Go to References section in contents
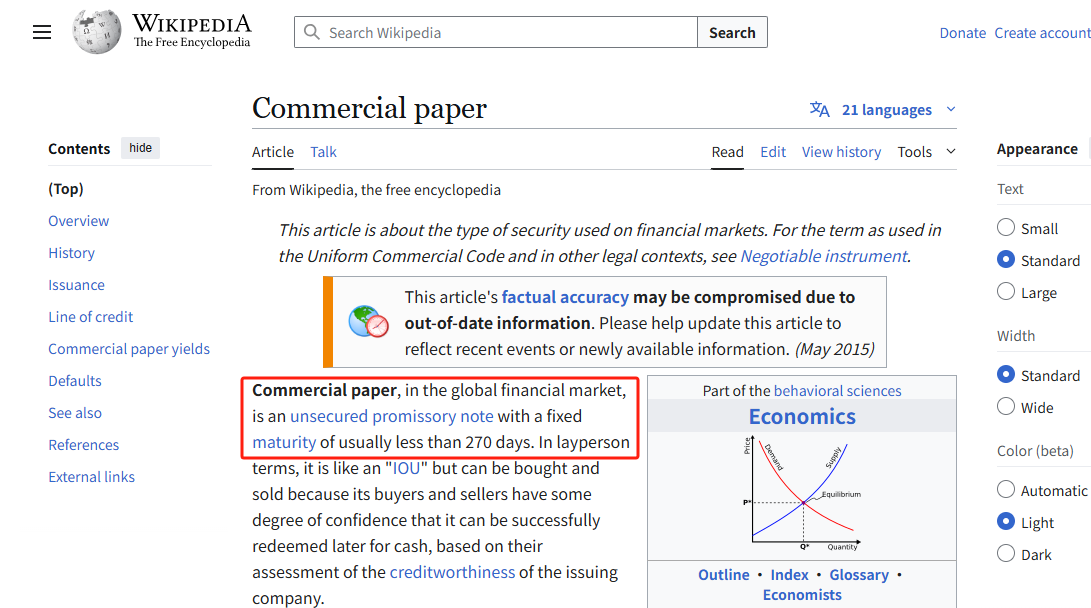Image resolution: width=1091 pixels, height=608 pixels. (83, 445)
